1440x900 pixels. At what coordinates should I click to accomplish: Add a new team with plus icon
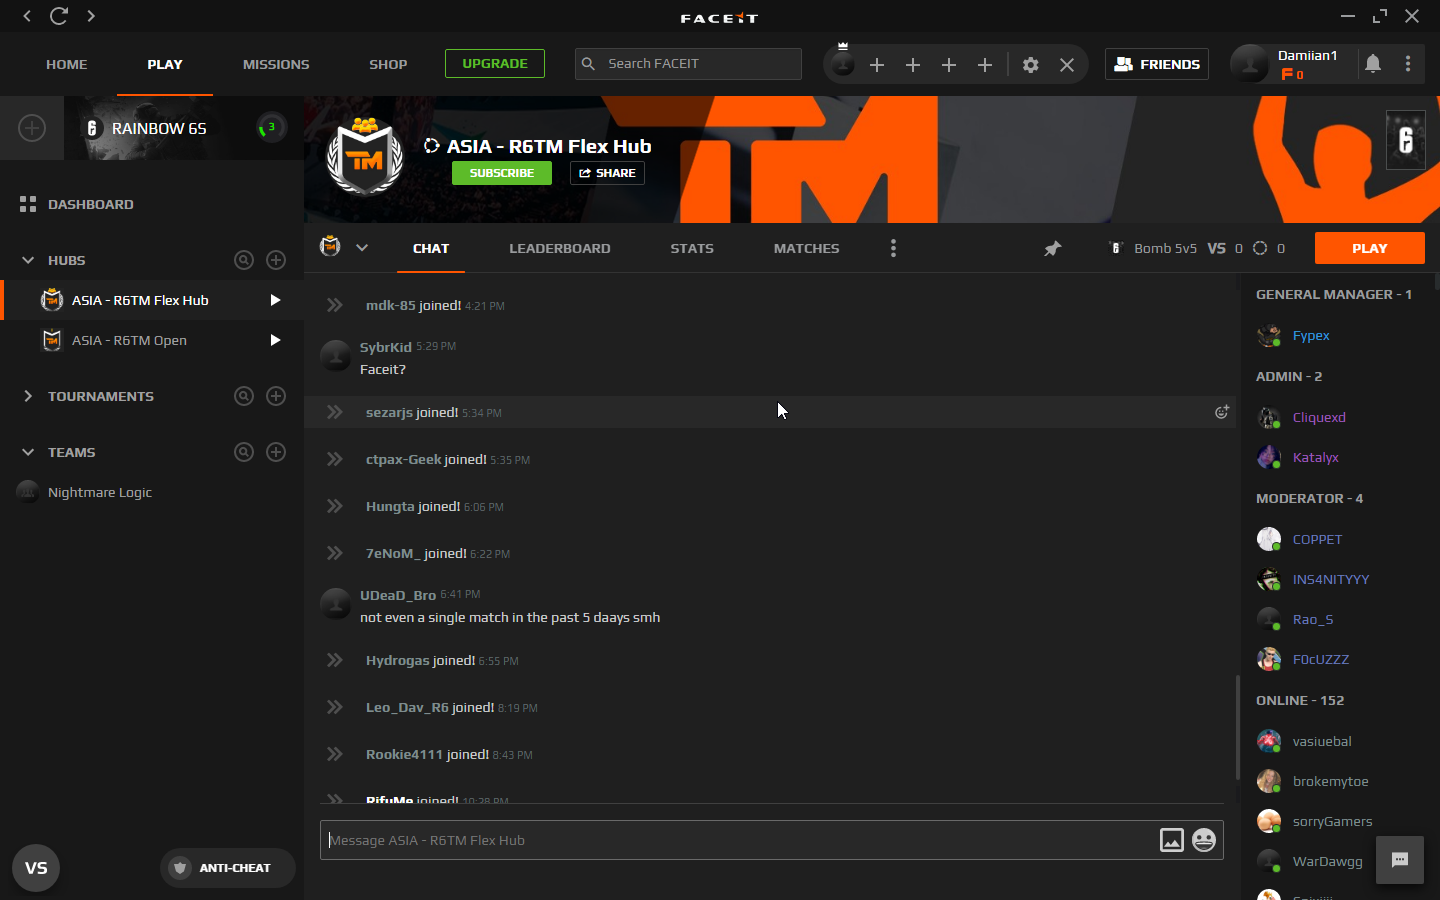pos(276,452)
